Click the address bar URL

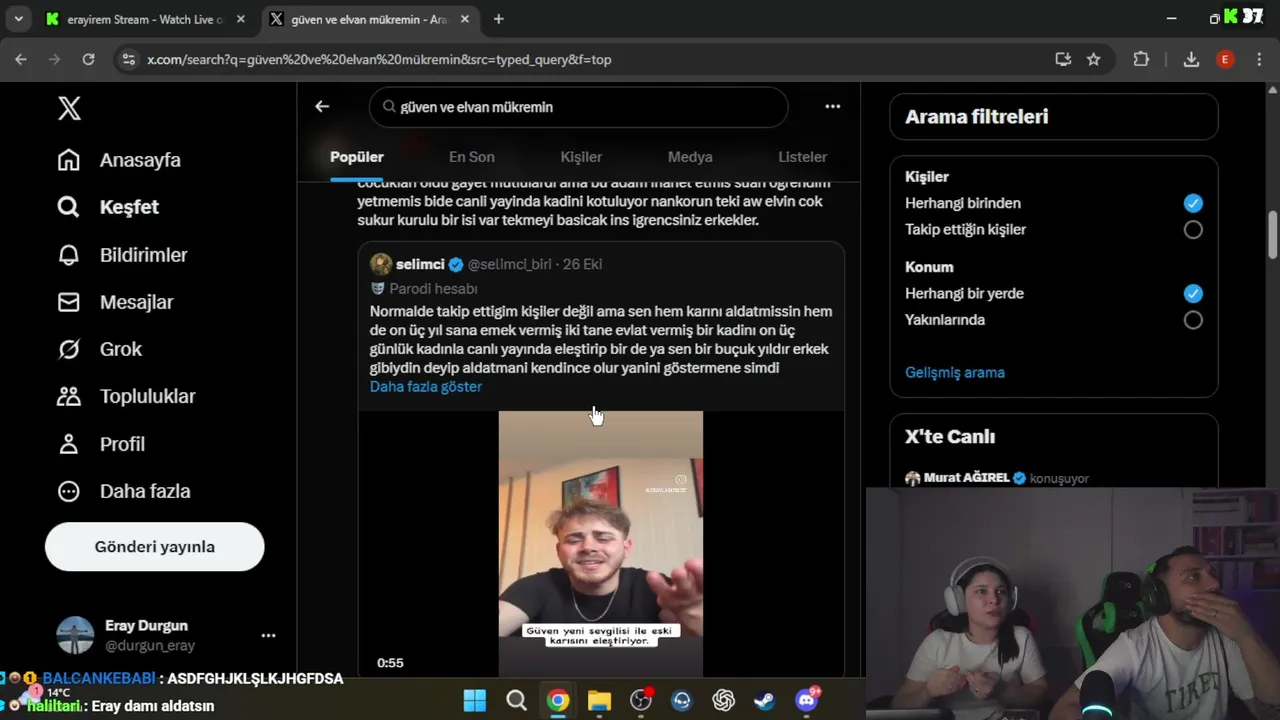coord(379,60)
